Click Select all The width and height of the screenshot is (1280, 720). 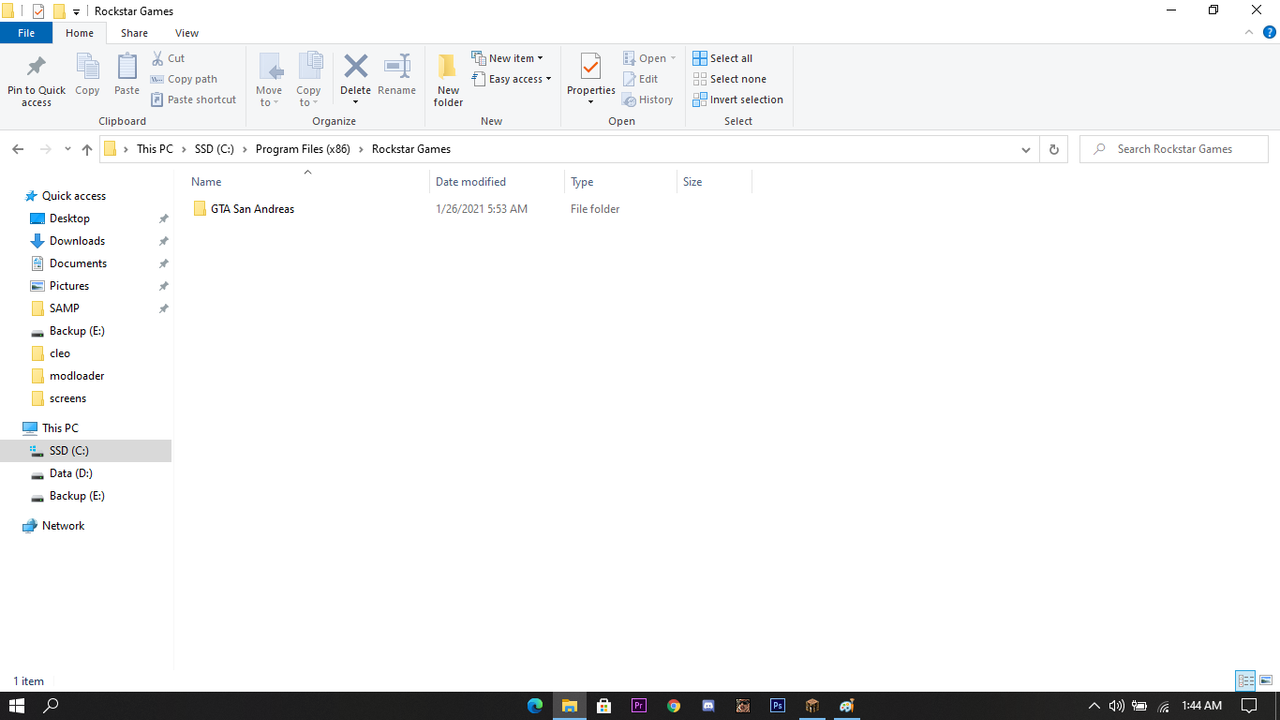click(x=722, y=58)
